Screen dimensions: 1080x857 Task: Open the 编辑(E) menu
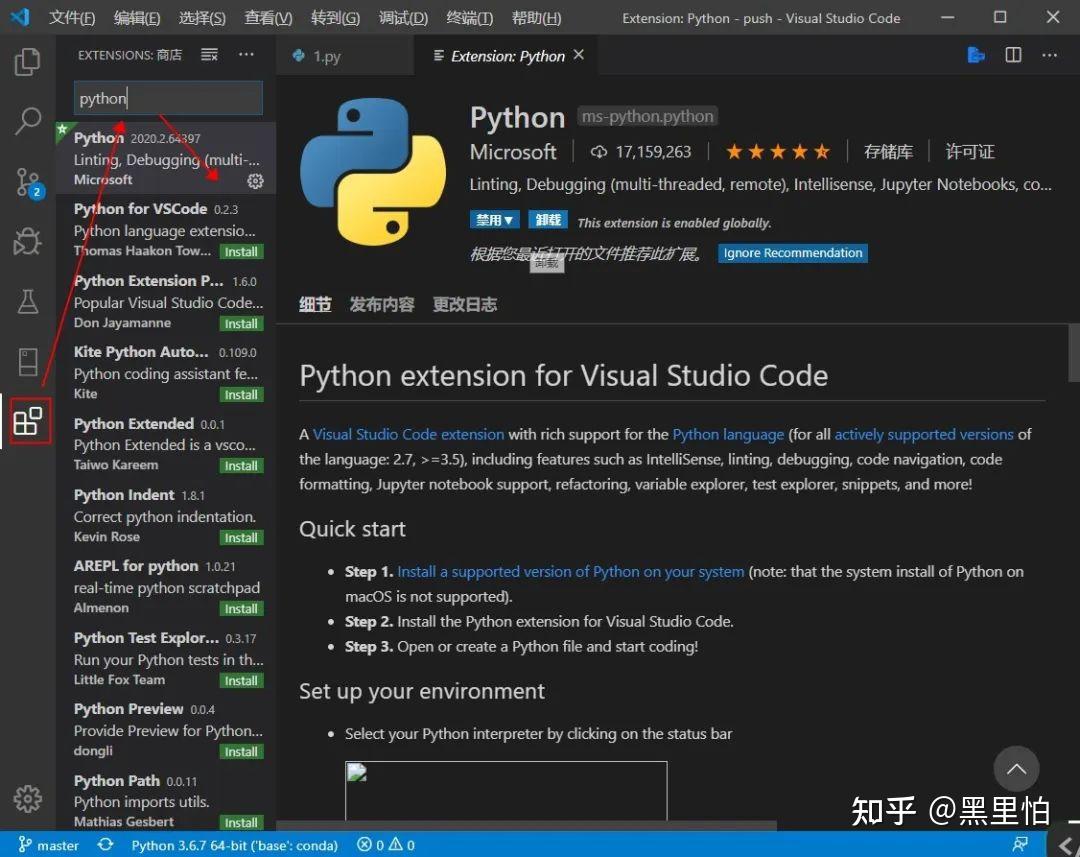click(x=137, y=17)
